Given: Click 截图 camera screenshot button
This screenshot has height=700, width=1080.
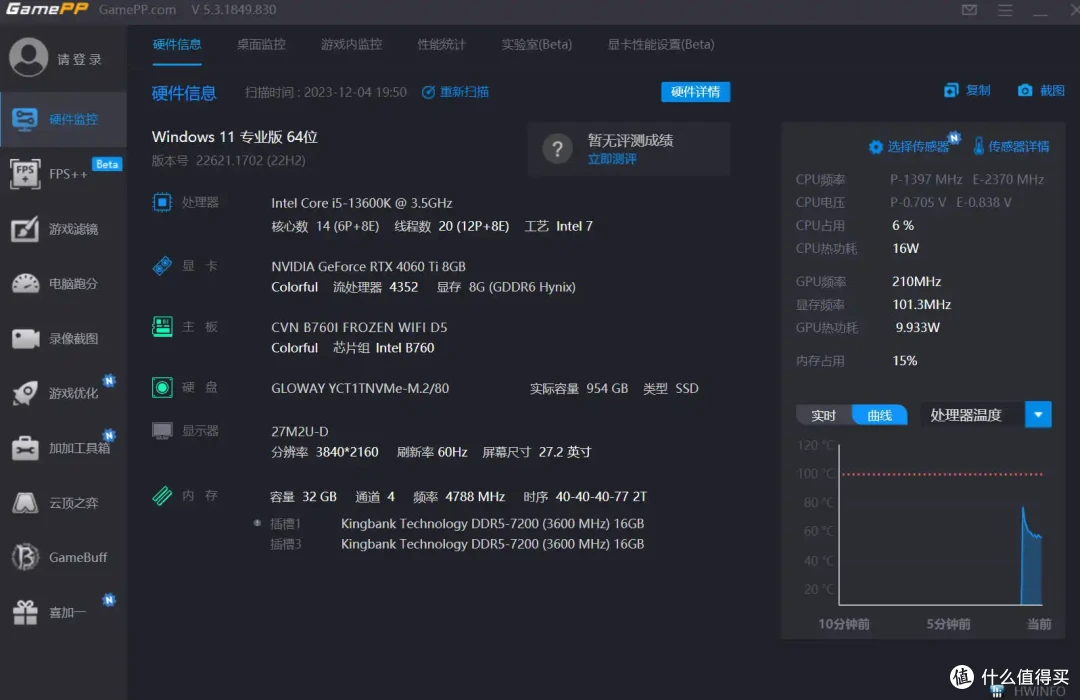Looking at the screenshot, I should pyautogui.click(x=1041, y=90).
